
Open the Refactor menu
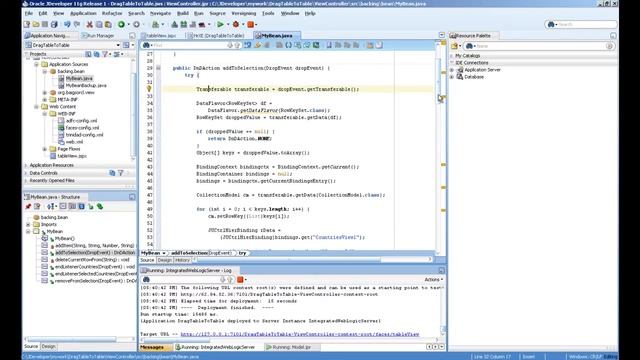point(112,13)
